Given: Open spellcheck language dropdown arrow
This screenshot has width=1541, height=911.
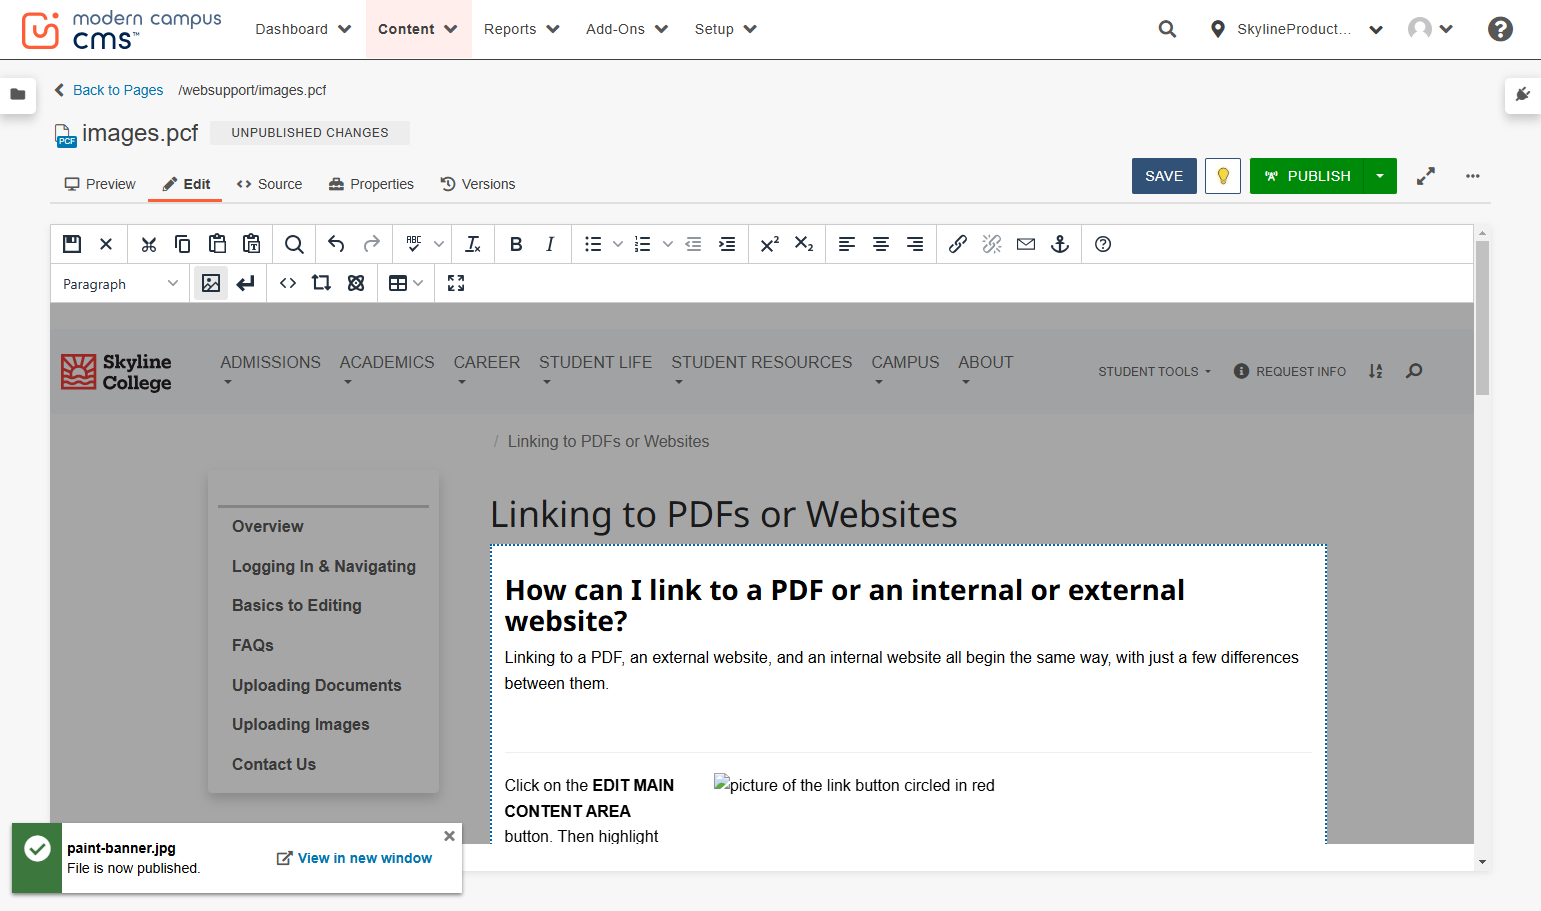Looking at the screenshot, I should pyautogui.click(x=439, y=244).
